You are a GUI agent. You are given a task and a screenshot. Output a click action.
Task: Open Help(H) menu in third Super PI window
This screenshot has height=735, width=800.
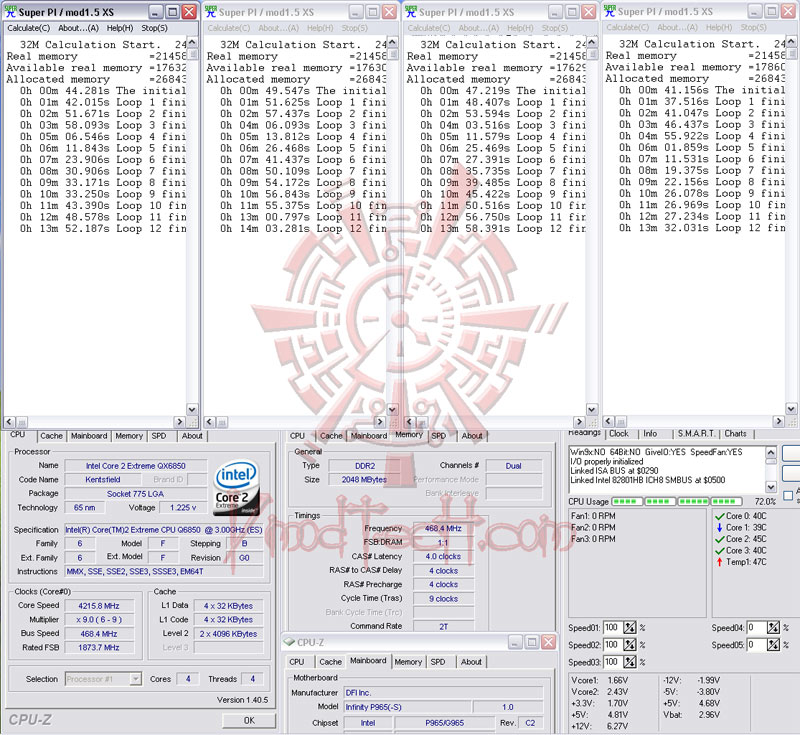[x=520, y=28]
